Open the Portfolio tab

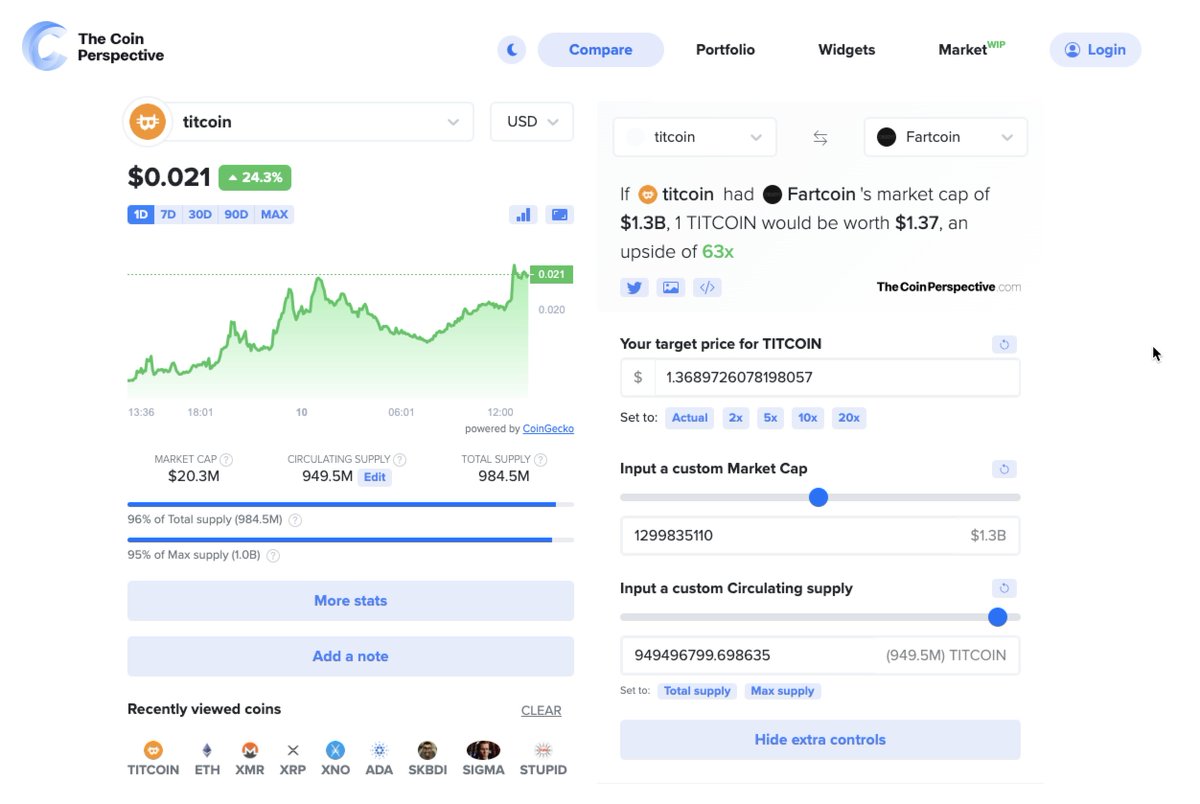[x=725, y=50]
